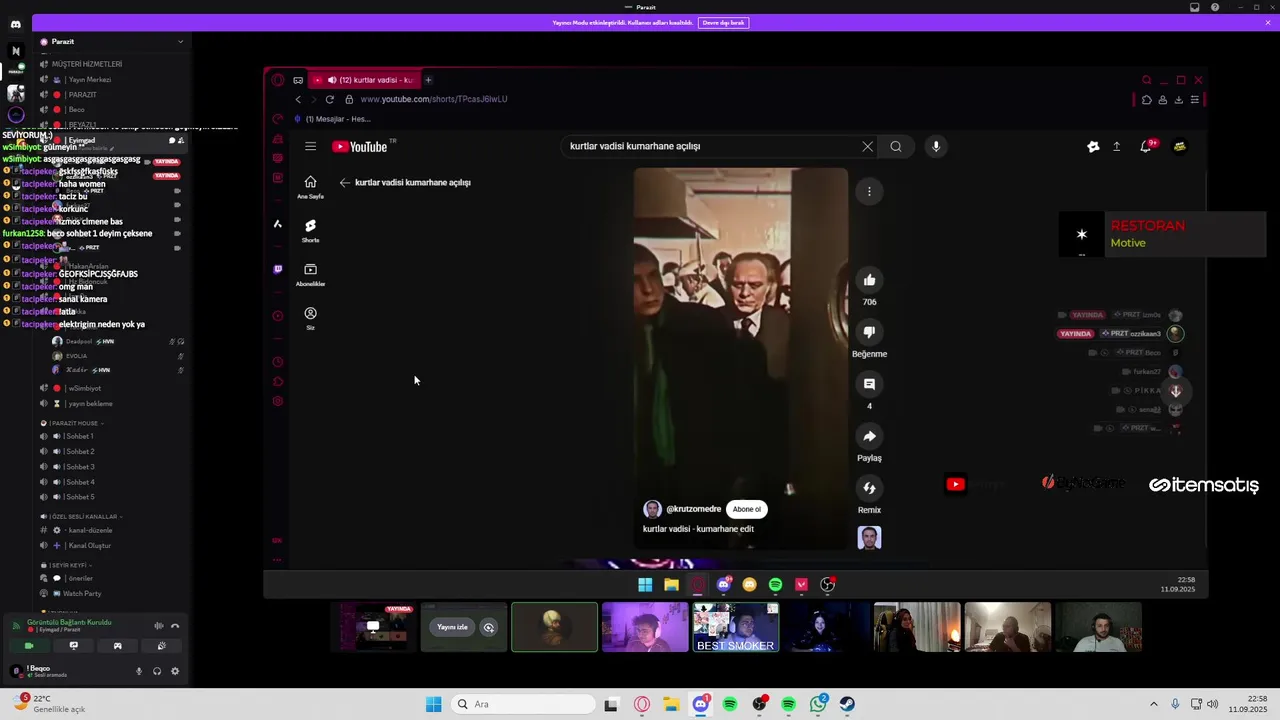This screenshot has height=720, width=1280.
Task: Share your screen in Discord
Action: (73, 646)
